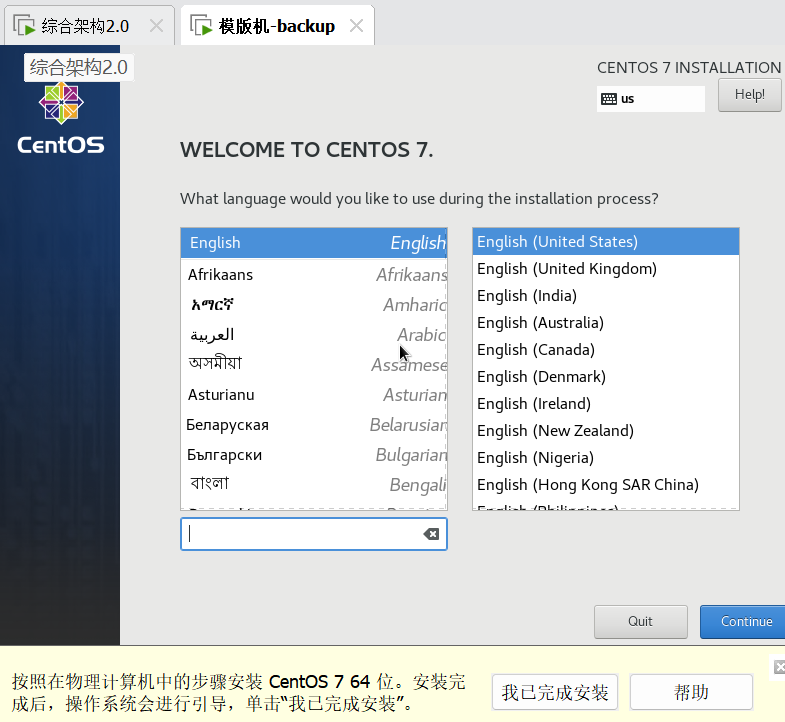Choose English (Australia) locale

606,323
